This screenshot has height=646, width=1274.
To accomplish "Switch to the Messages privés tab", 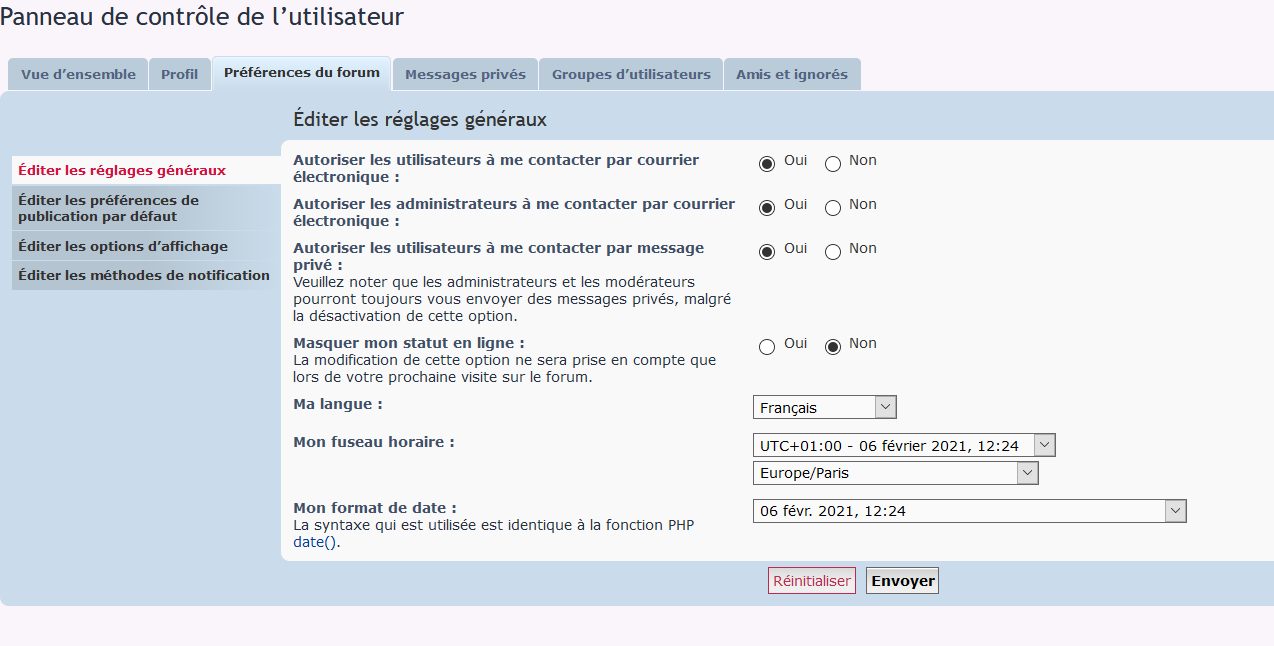I will coord(464,73).
